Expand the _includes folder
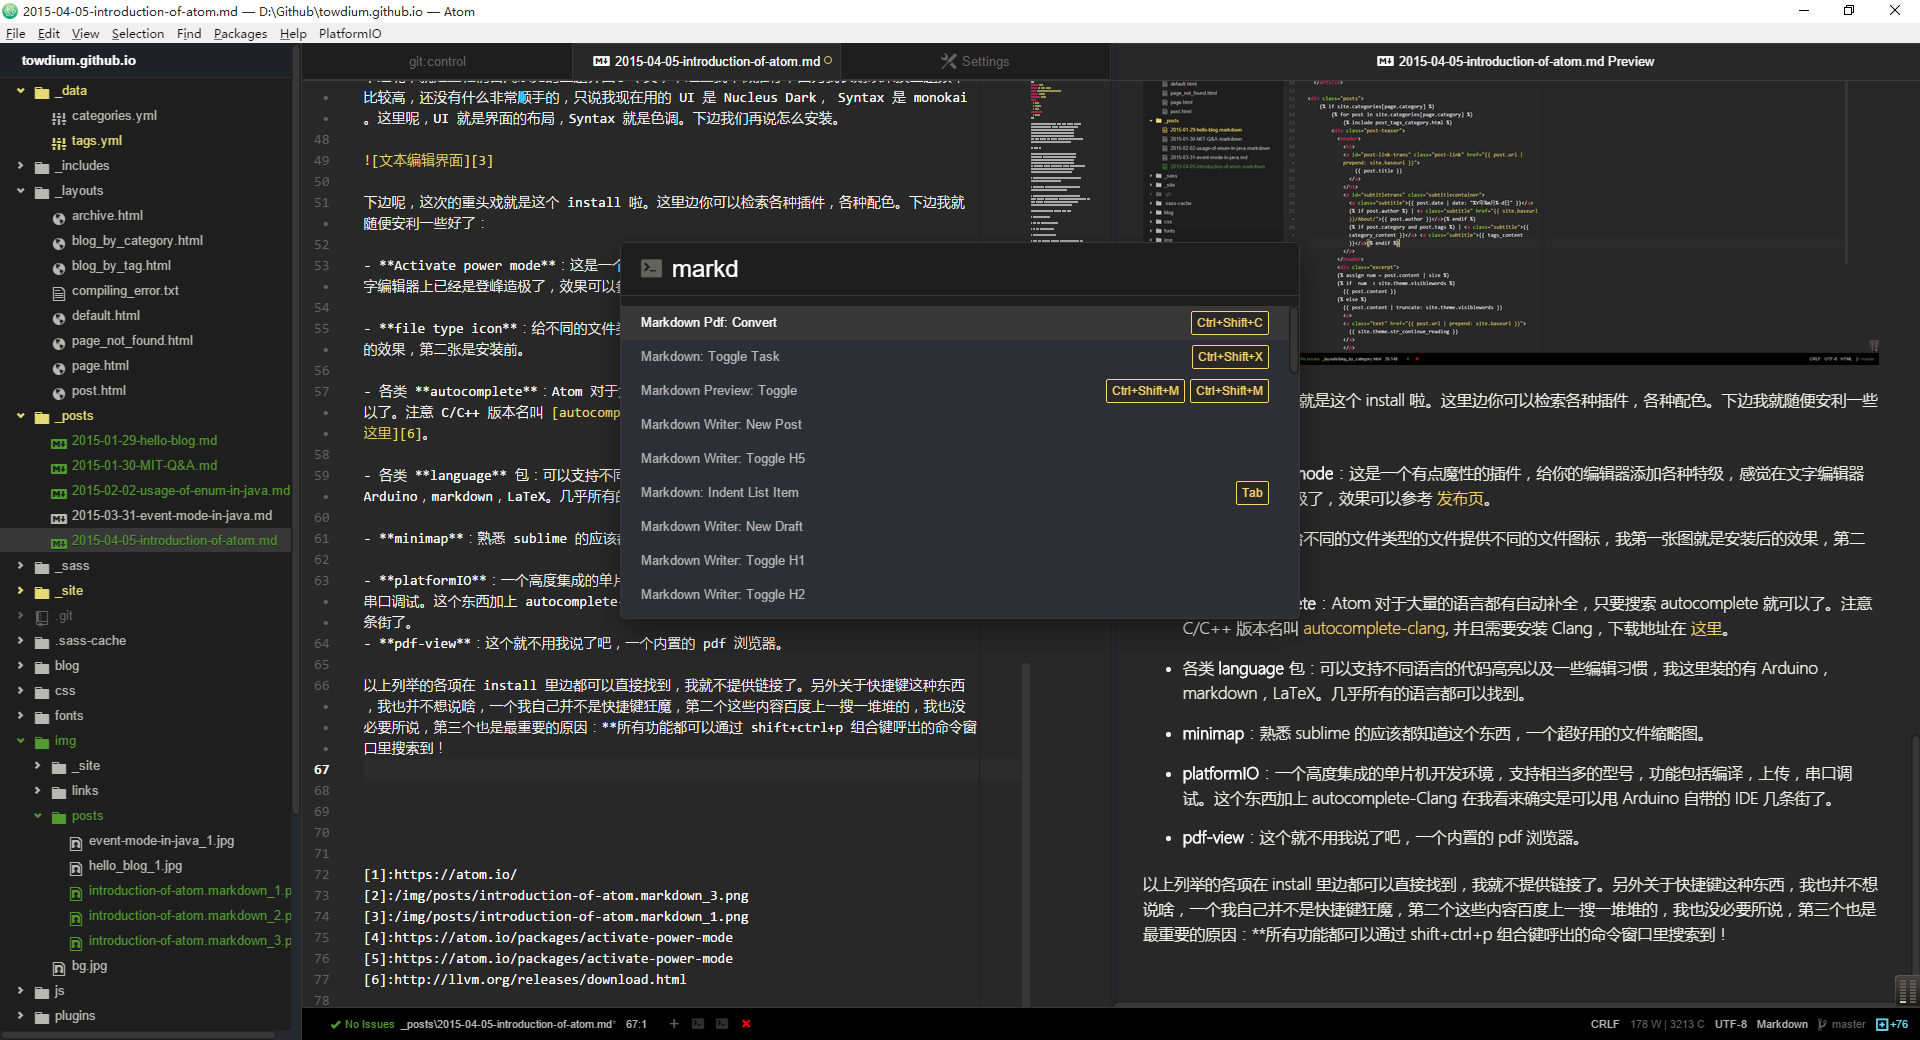This screenshot has width=1920, height=1040. click(21, 166)
